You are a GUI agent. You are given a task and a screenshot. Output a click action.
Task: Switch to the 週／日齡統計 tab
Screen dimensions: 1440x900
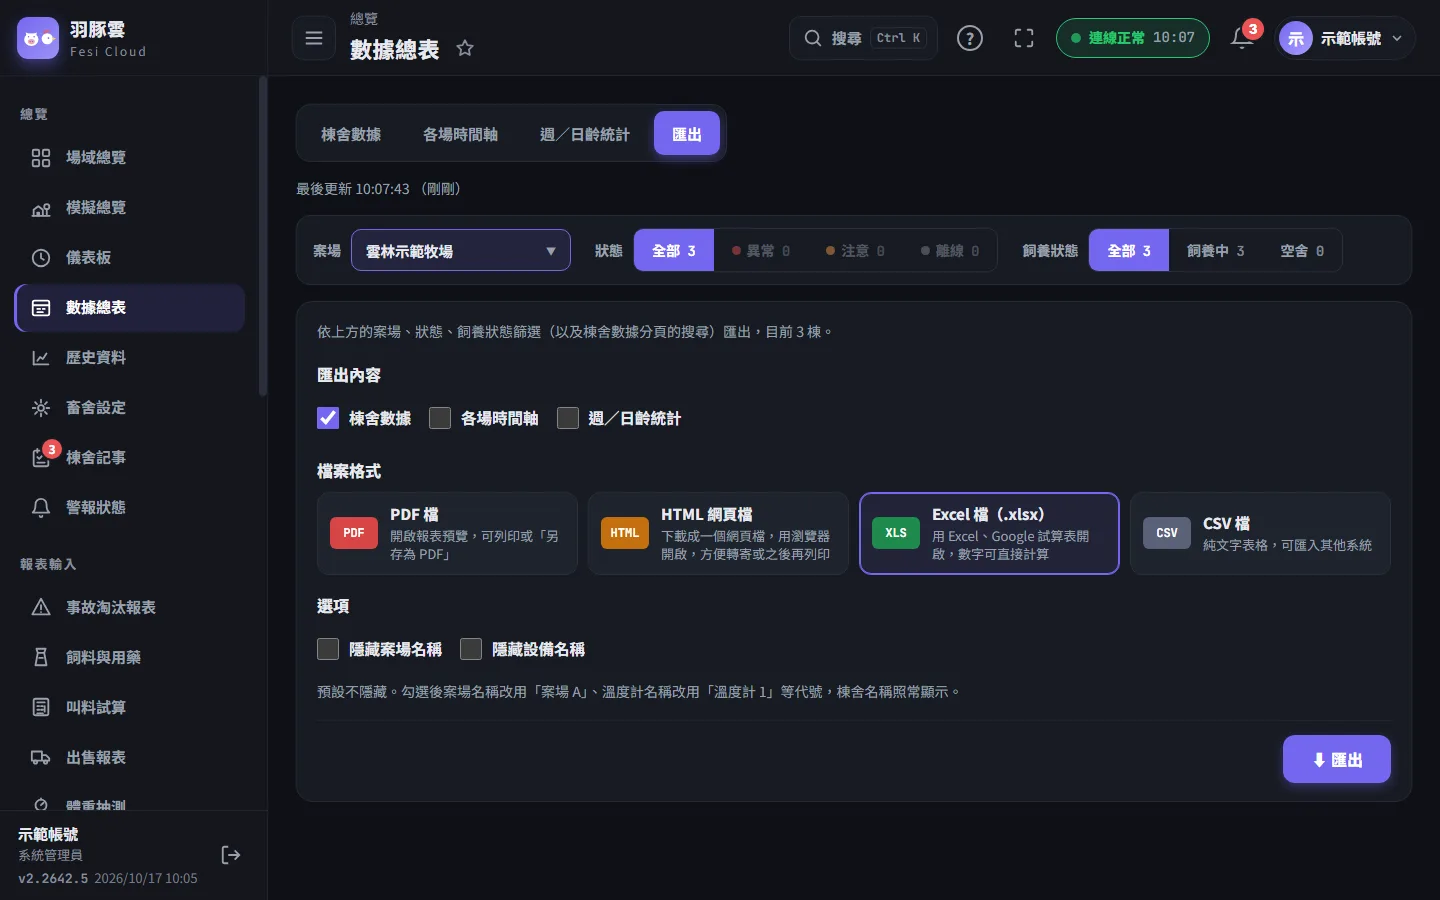[585, 134]
